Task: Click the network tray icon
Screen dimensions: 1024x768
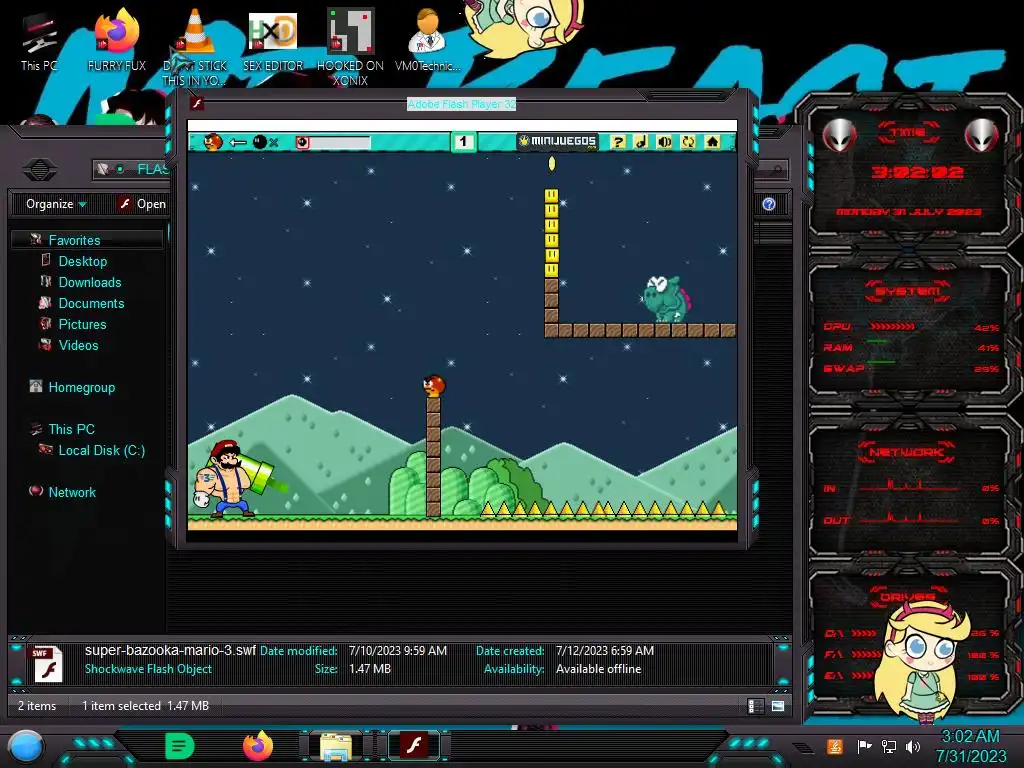Action: [888, 746]
